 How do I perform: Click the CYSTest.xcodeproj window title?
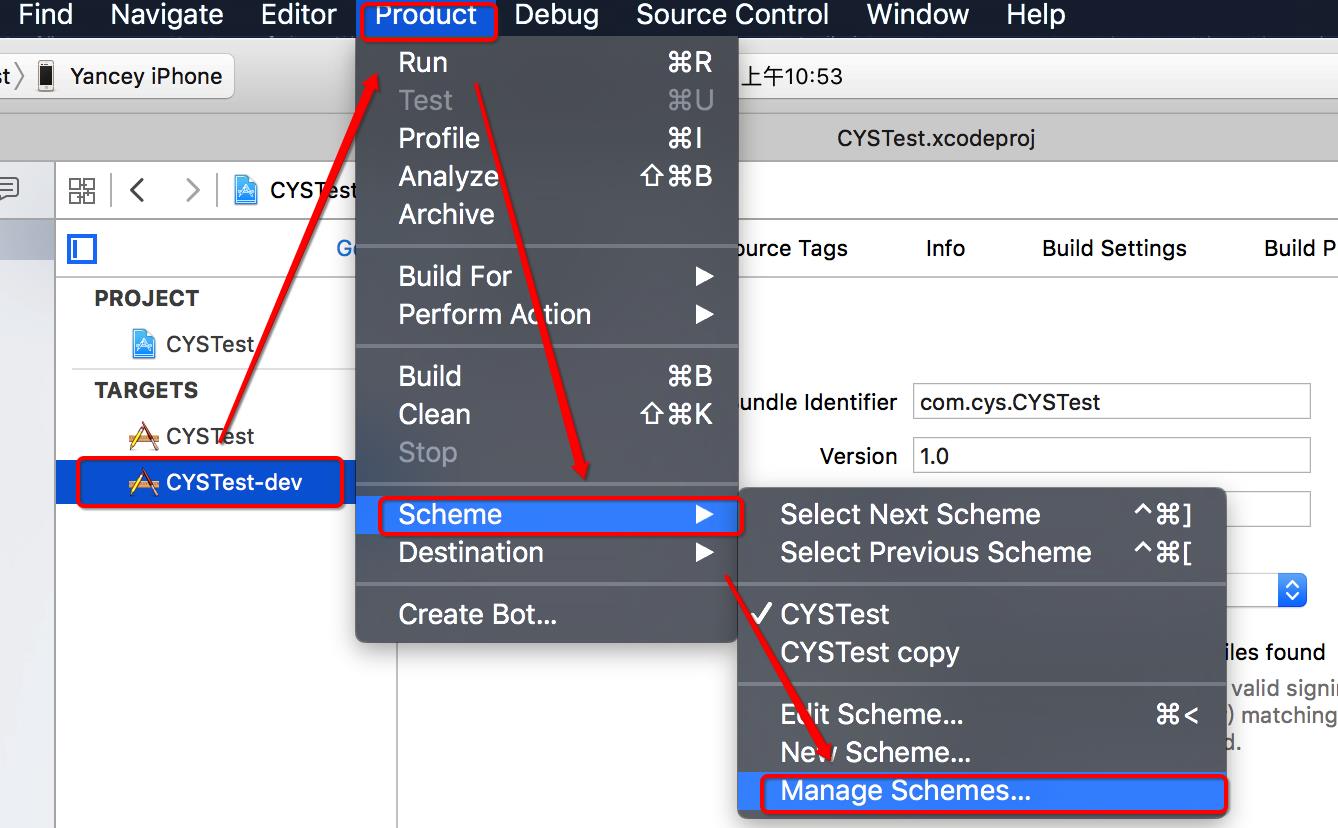coord(936,138)
